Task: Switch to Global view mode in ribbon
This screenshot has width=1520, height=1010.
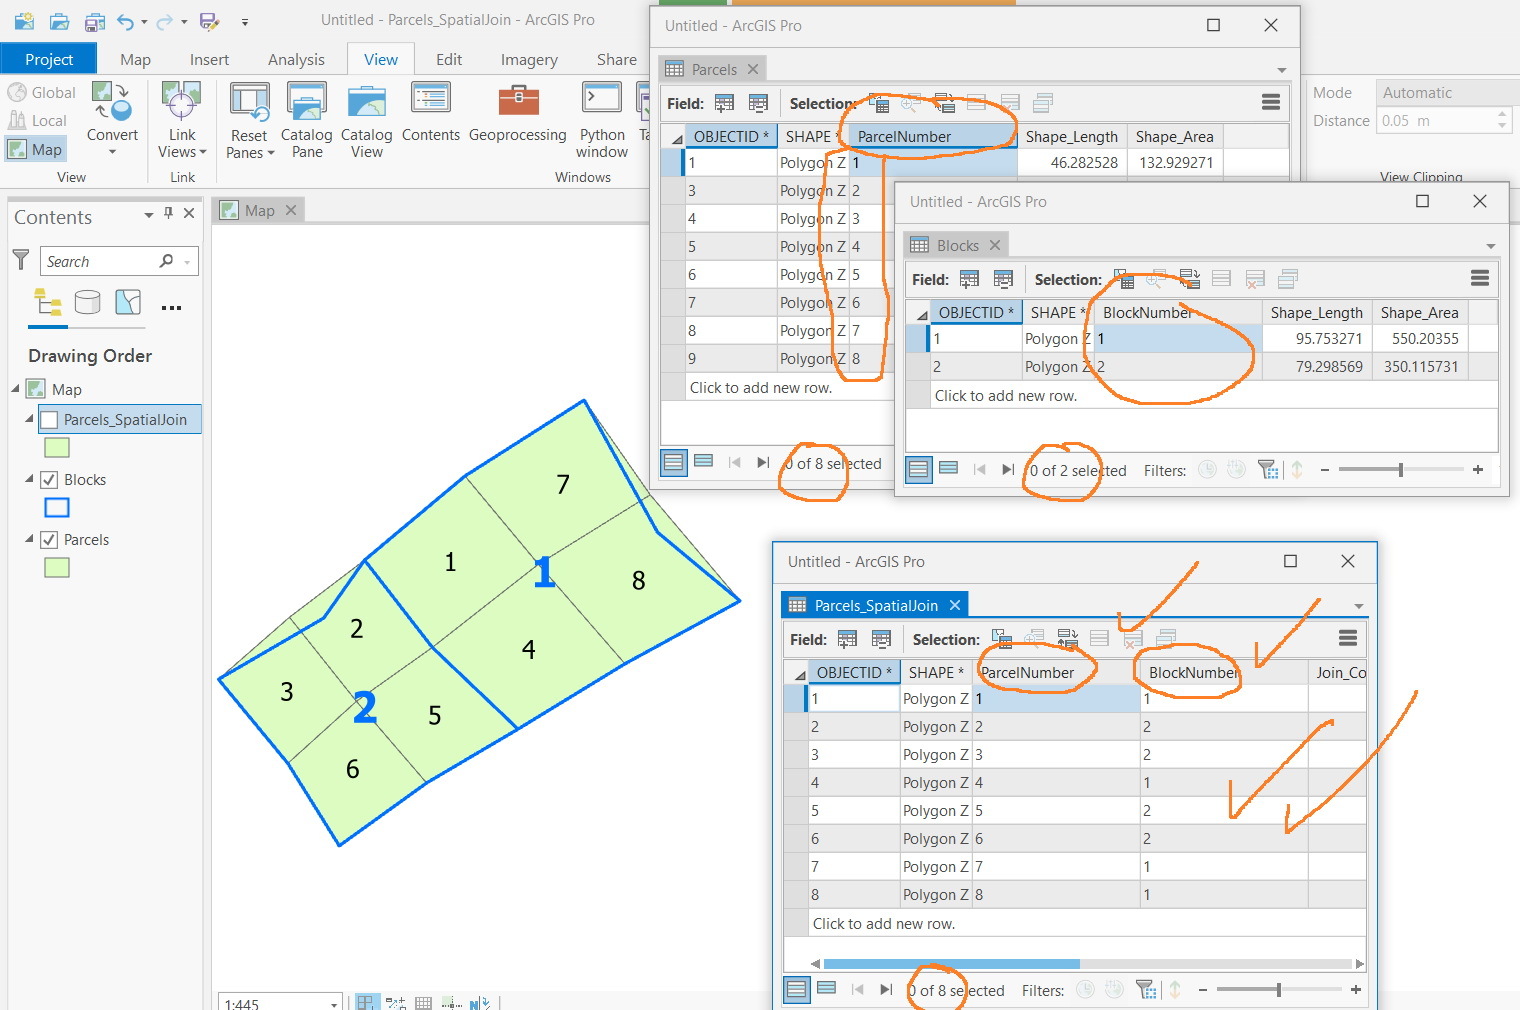Action: click(x=42, y=92)
